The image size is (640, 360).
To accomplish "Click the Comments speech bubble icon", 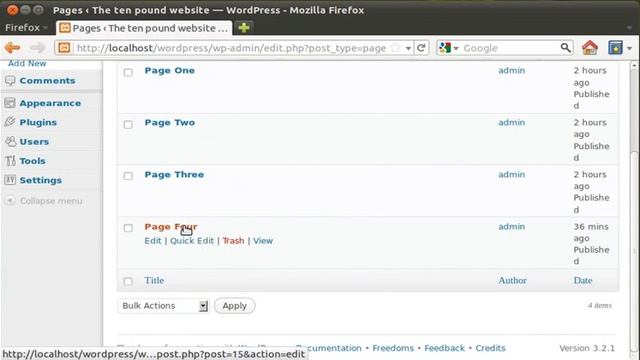I will (10, 81).
